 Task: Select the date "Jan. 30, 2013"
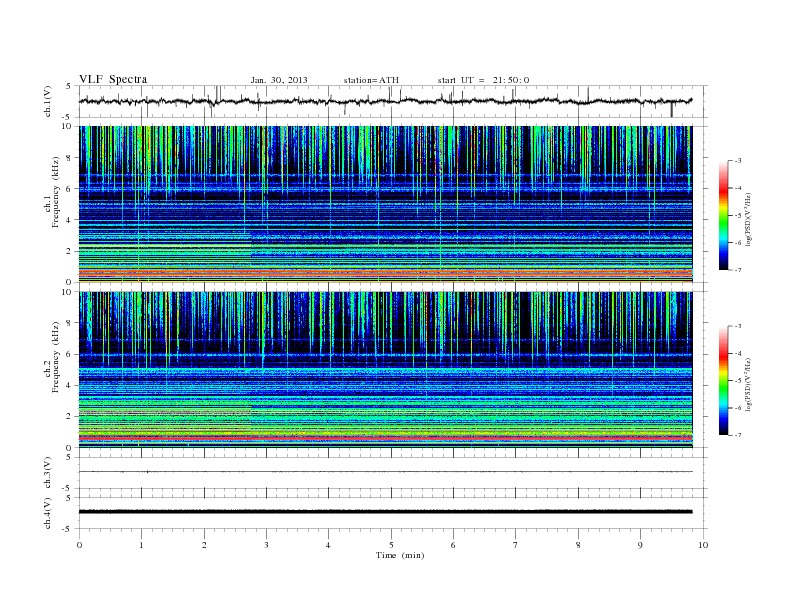click(x=279, y=80)
